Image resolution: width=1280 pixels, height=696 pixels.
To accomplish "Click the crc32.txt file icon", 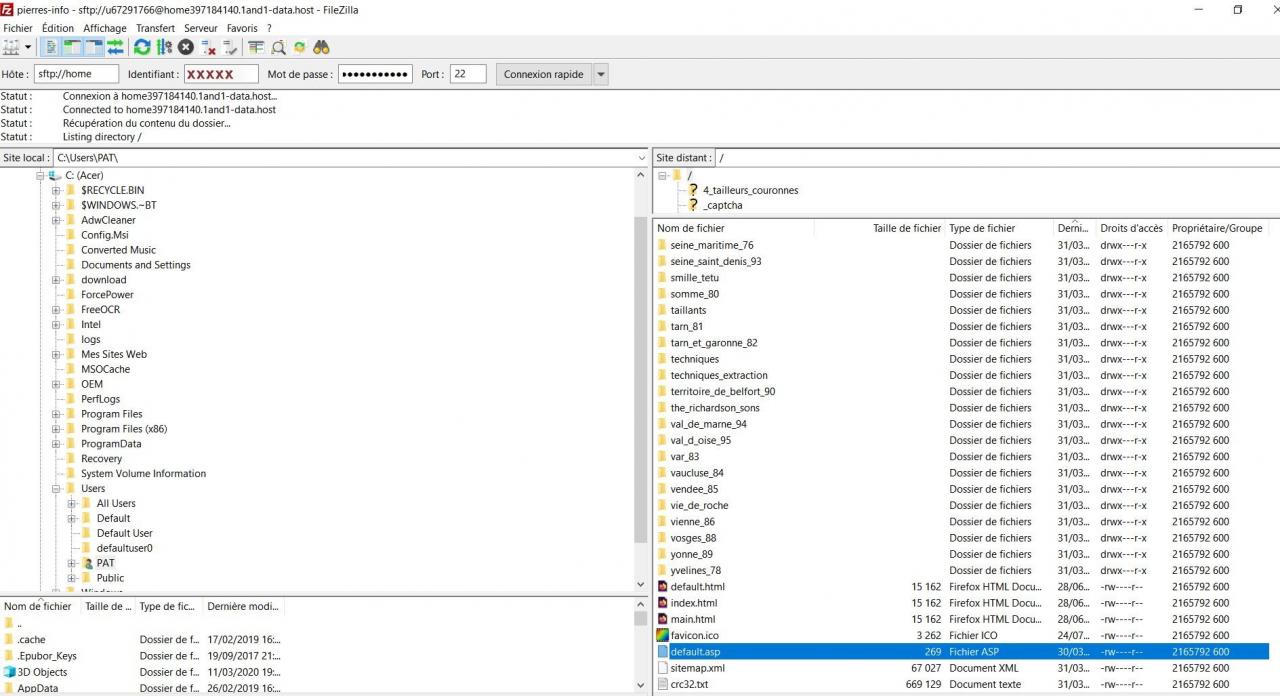I will [x=662, y=684].
